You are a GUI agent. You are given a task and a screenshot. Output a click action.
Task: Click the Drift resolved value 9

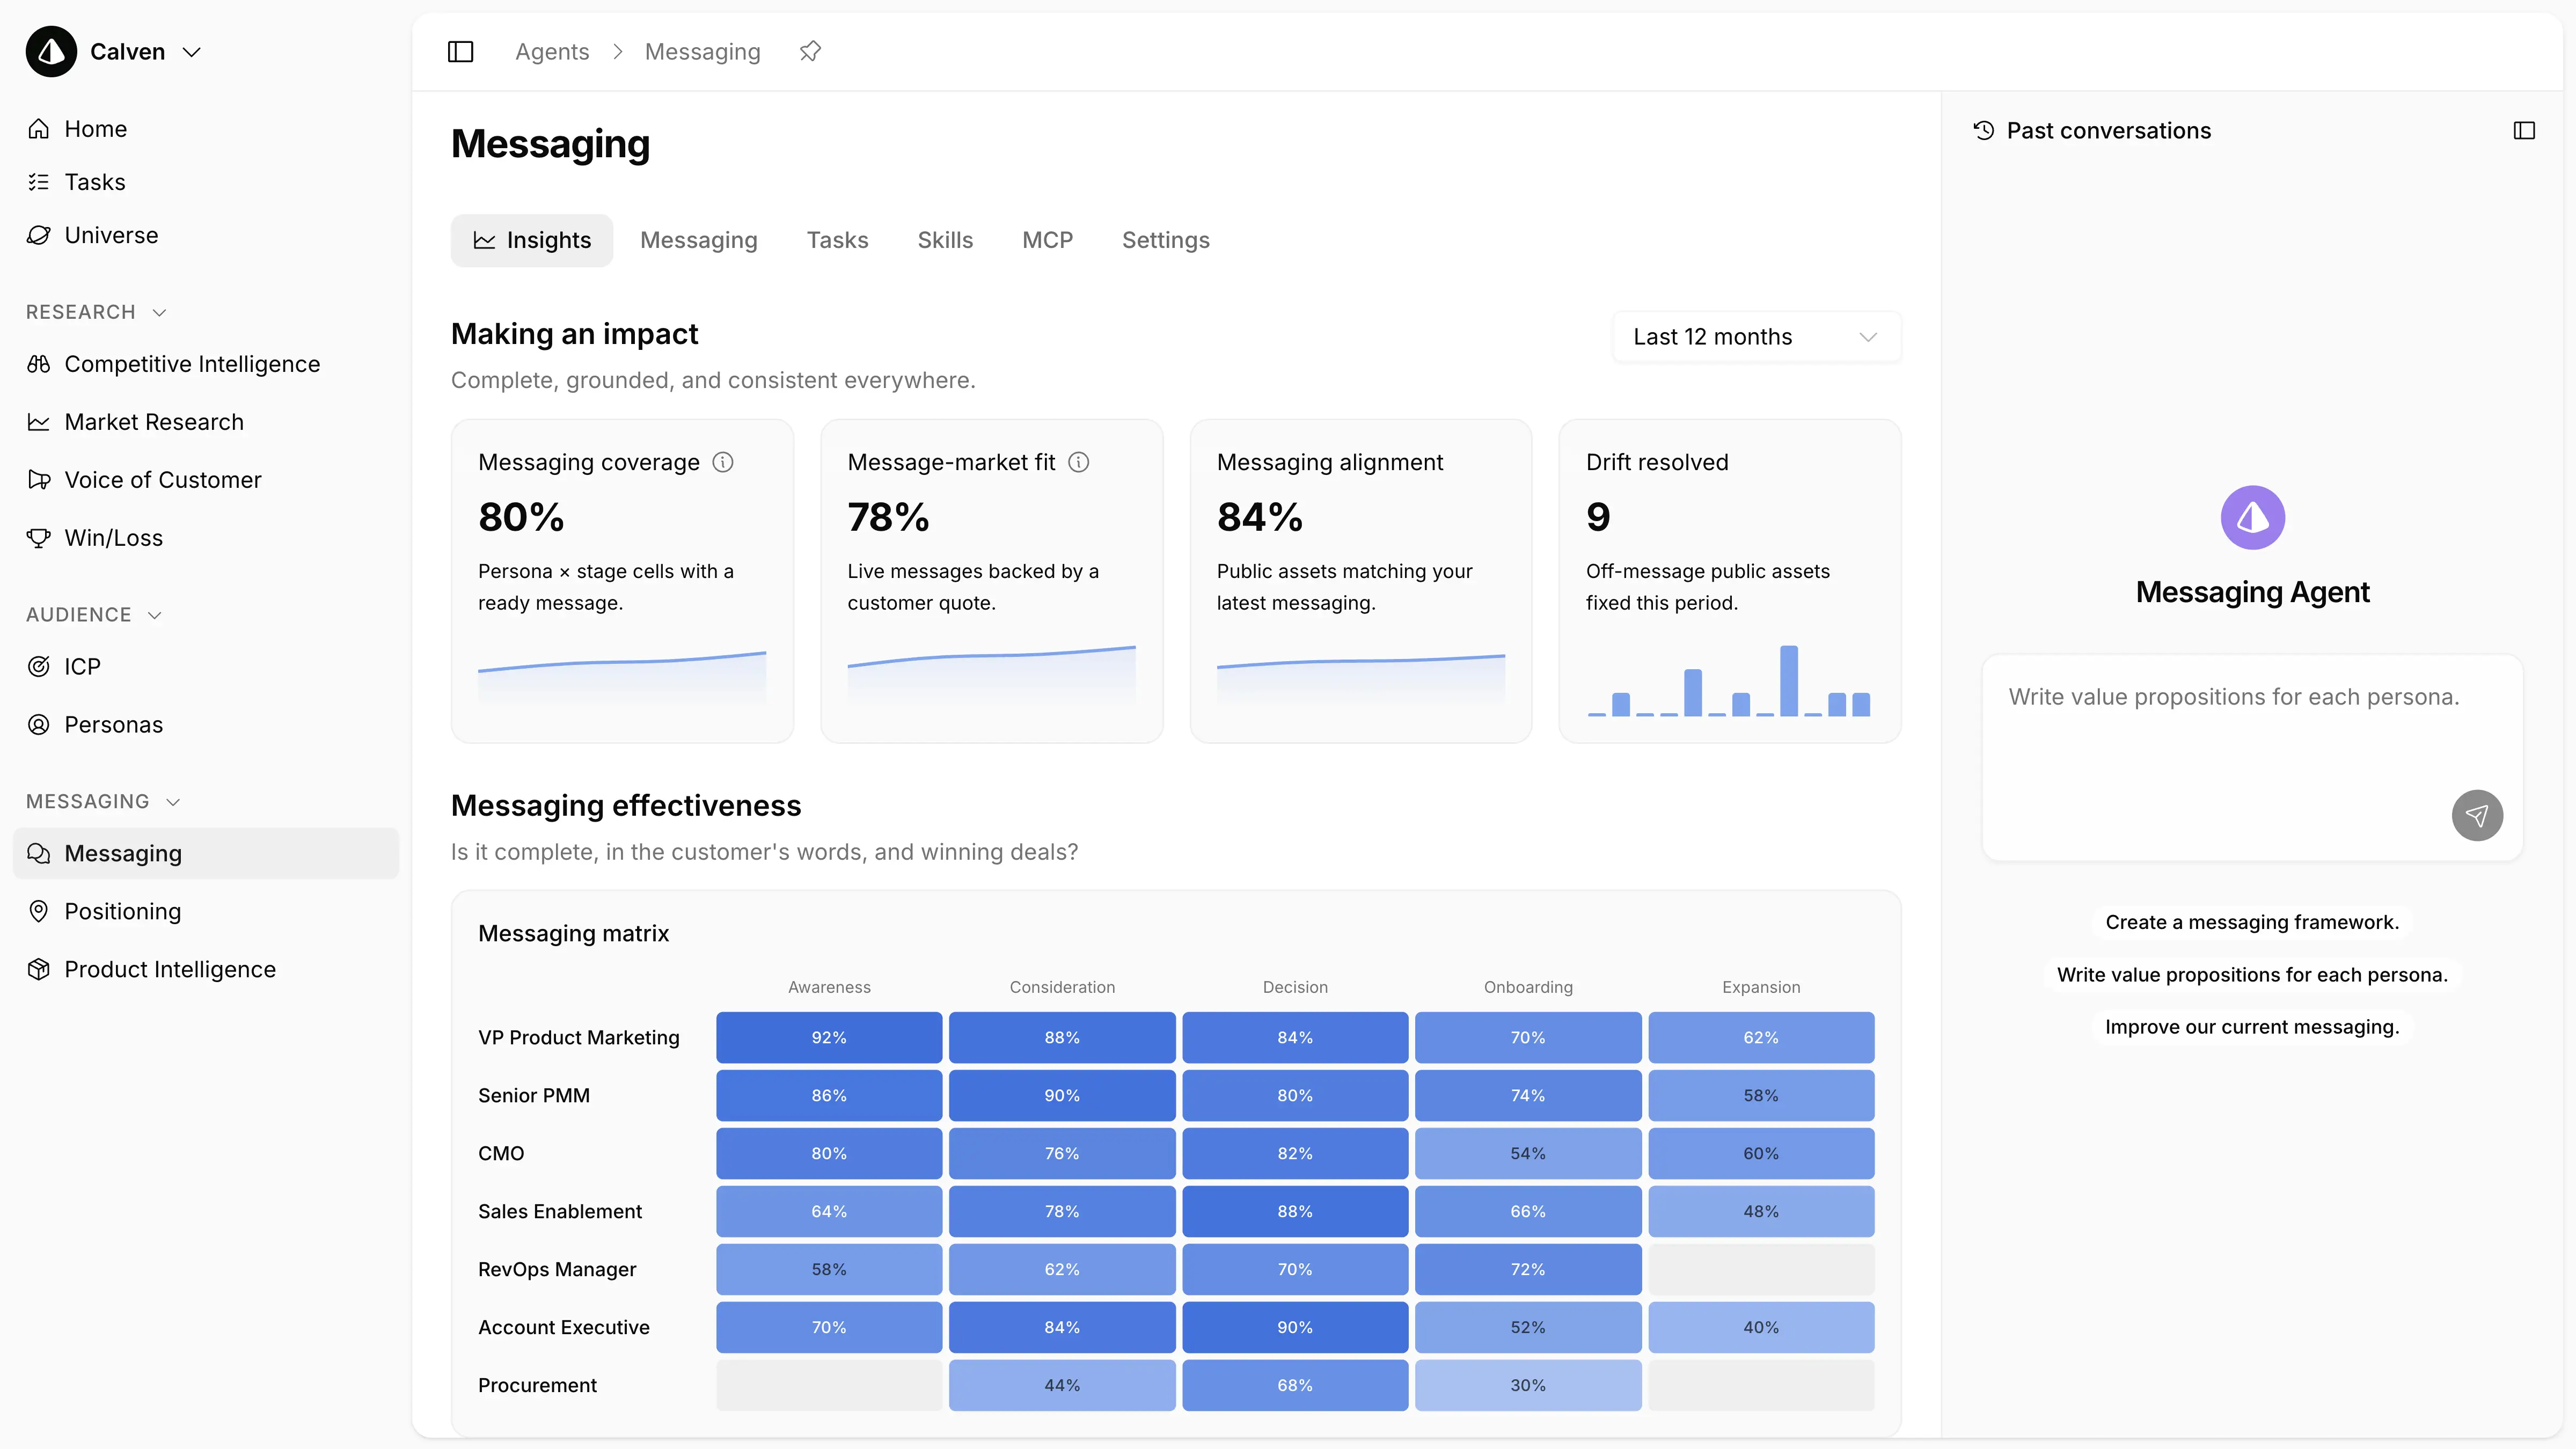coord(1598,517)
